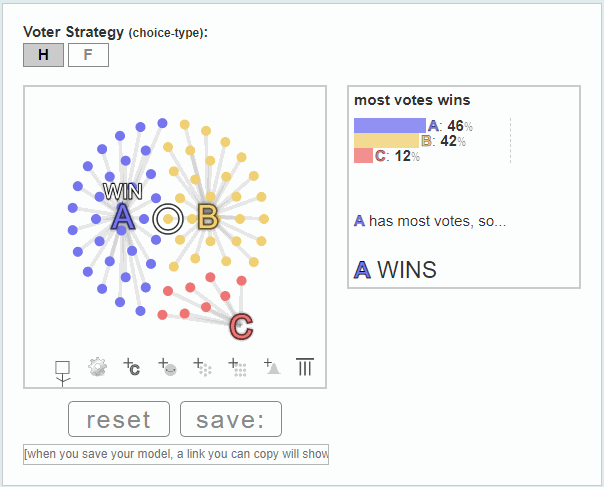Open the gear settings icon in the sandbox
This screenshot has height=487, width=604.
point(97,367)
